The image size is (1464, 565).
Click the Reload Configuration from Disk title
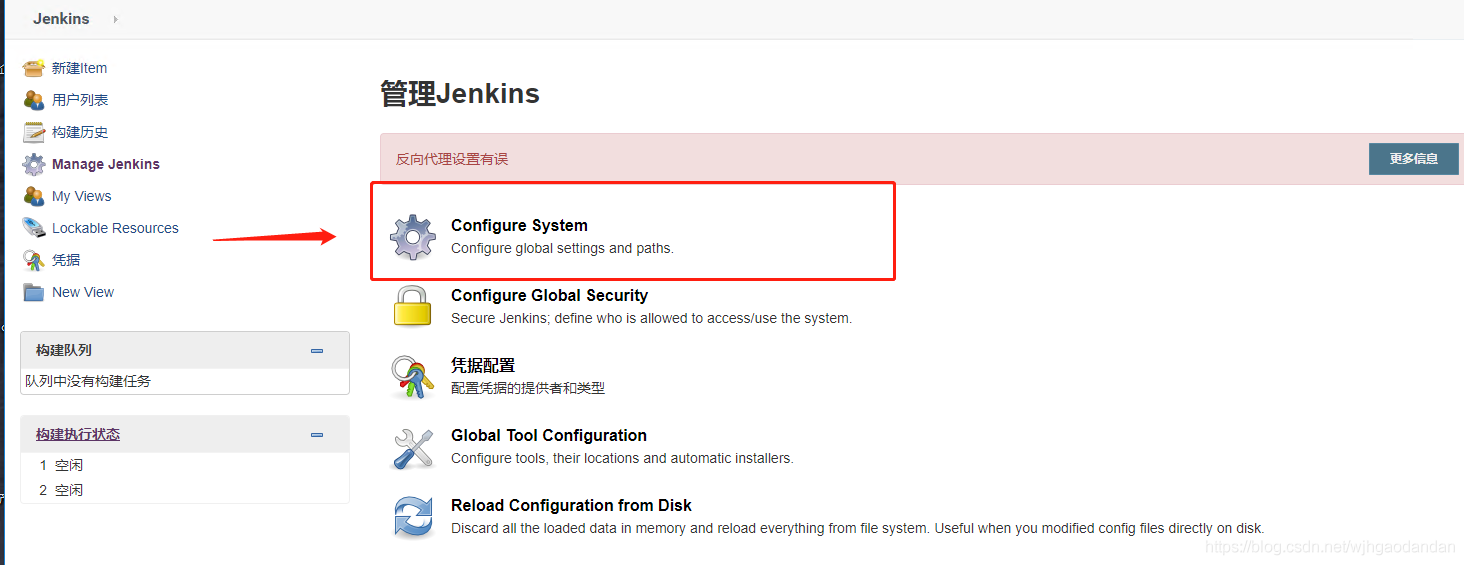(x=571, y=506)
